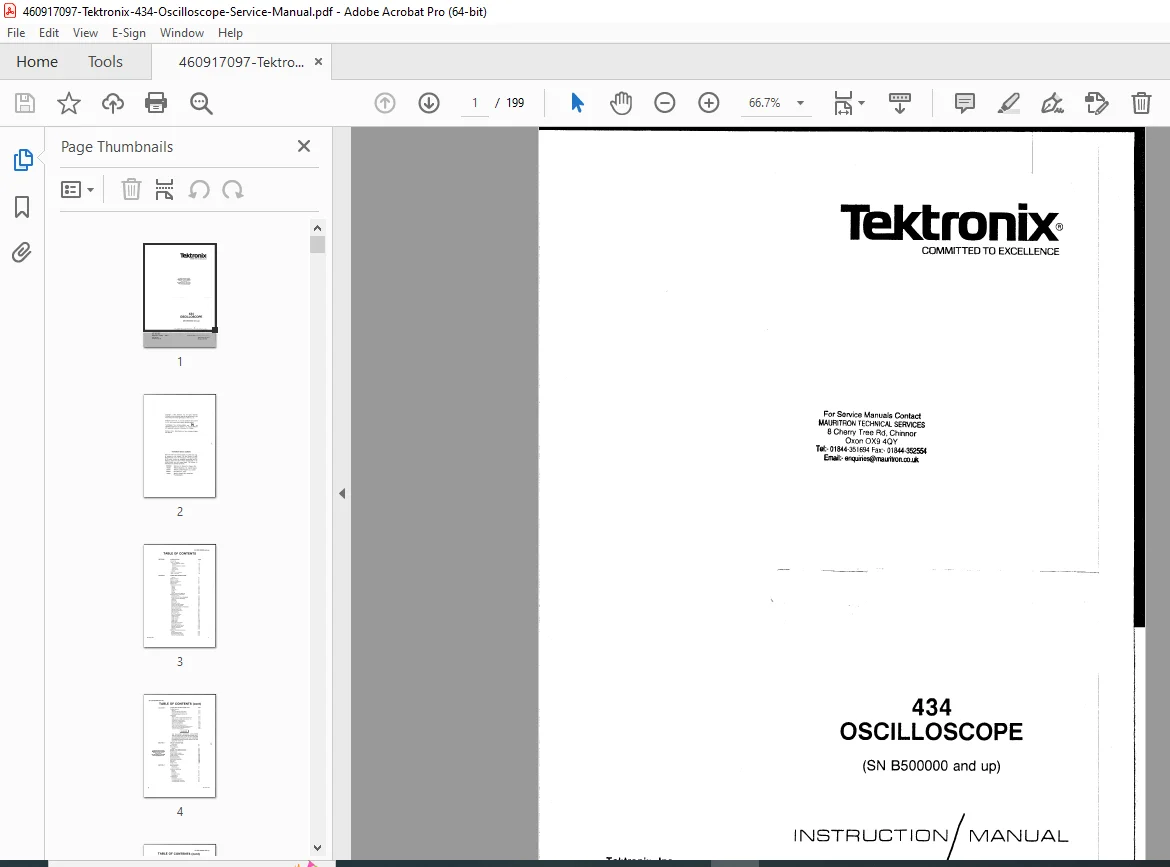Close the Page Thumbnails panel
This screenshot has height=867, width=1170.
click(304, 146)
